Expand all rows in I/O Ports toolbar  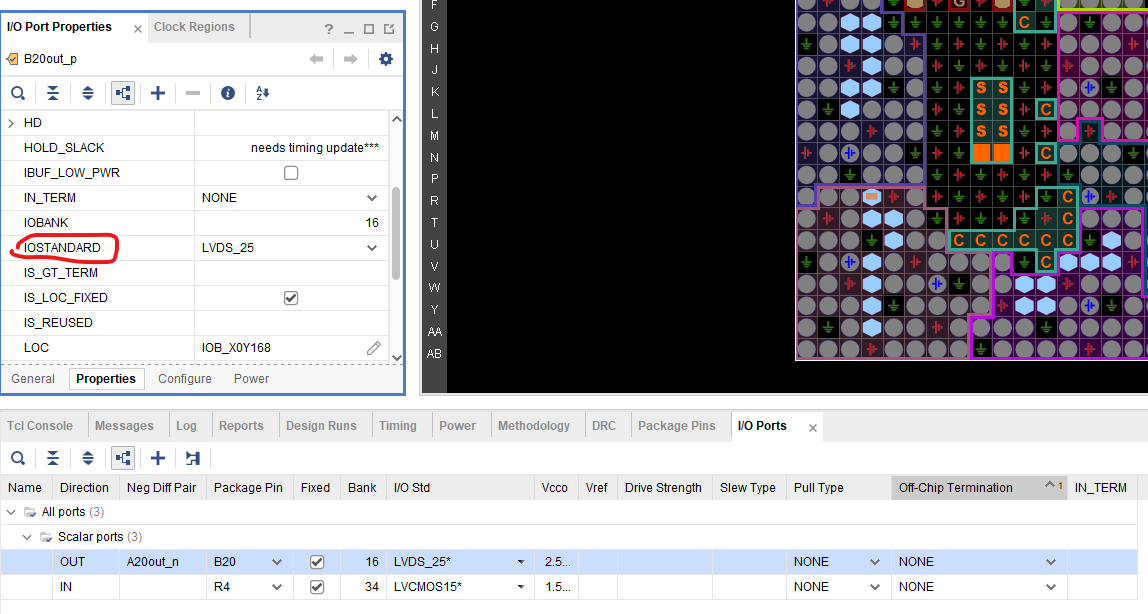coord(88,458)
